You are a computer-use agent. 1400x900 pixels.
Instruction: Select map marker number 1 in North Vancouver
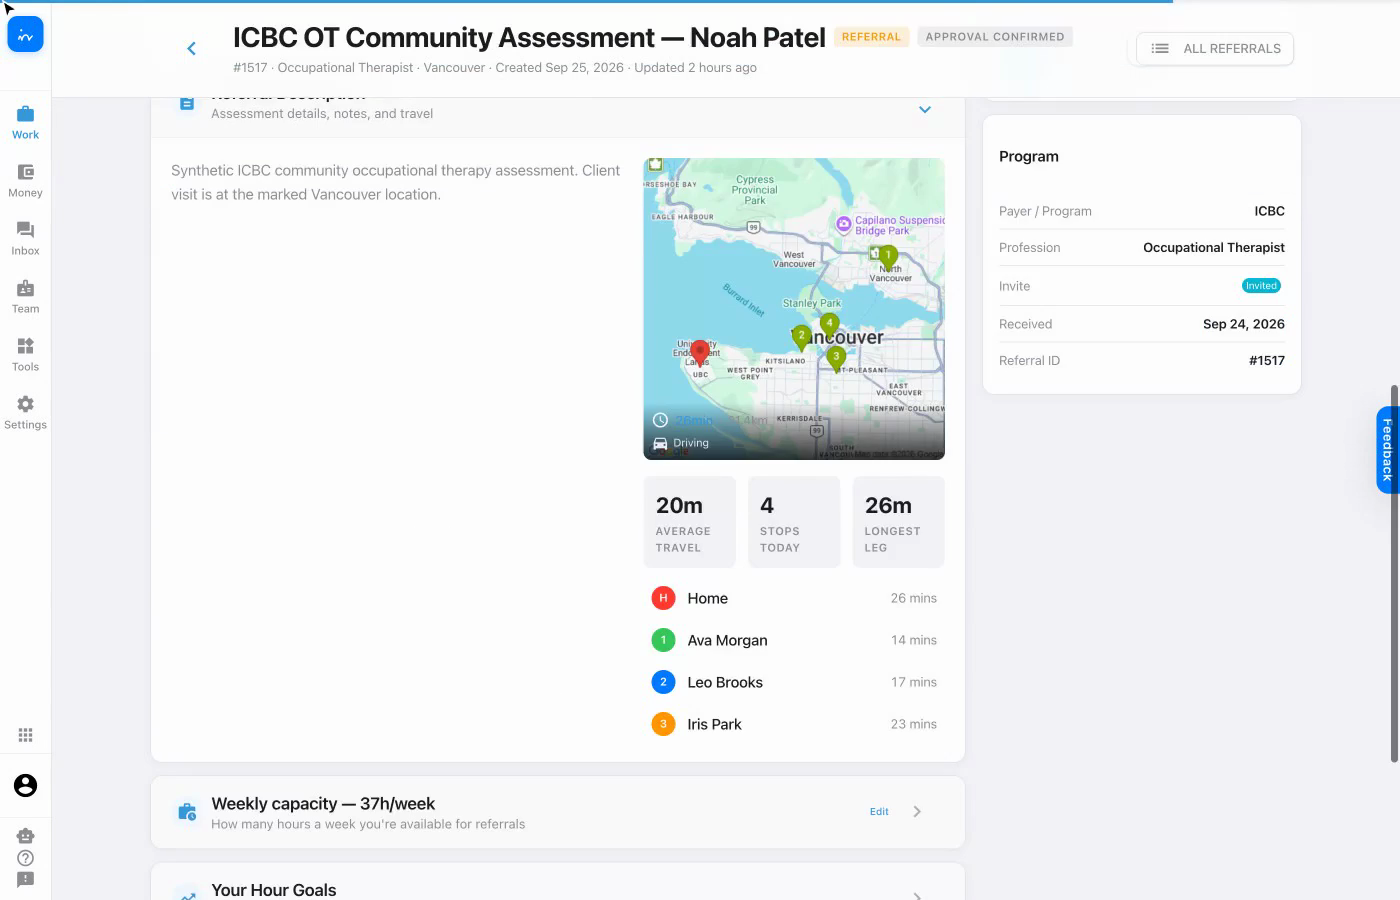(887, 257)
